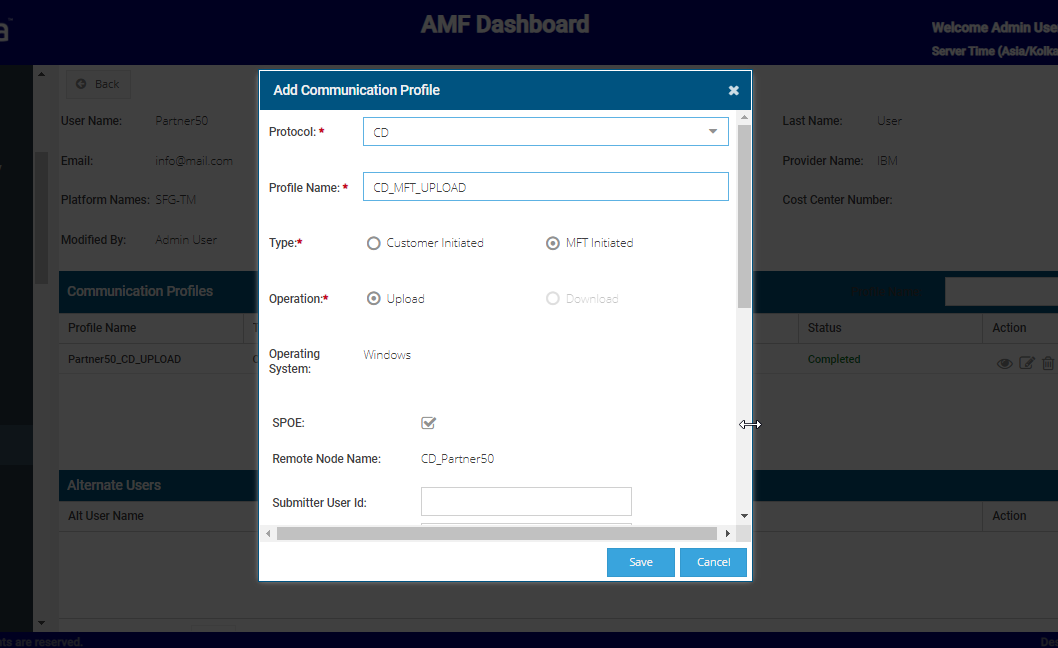Image resolution: width=1058 pixels, height=648 pixels.
Task: Click the Submitter User Id field
Action: tap(526, 502)
